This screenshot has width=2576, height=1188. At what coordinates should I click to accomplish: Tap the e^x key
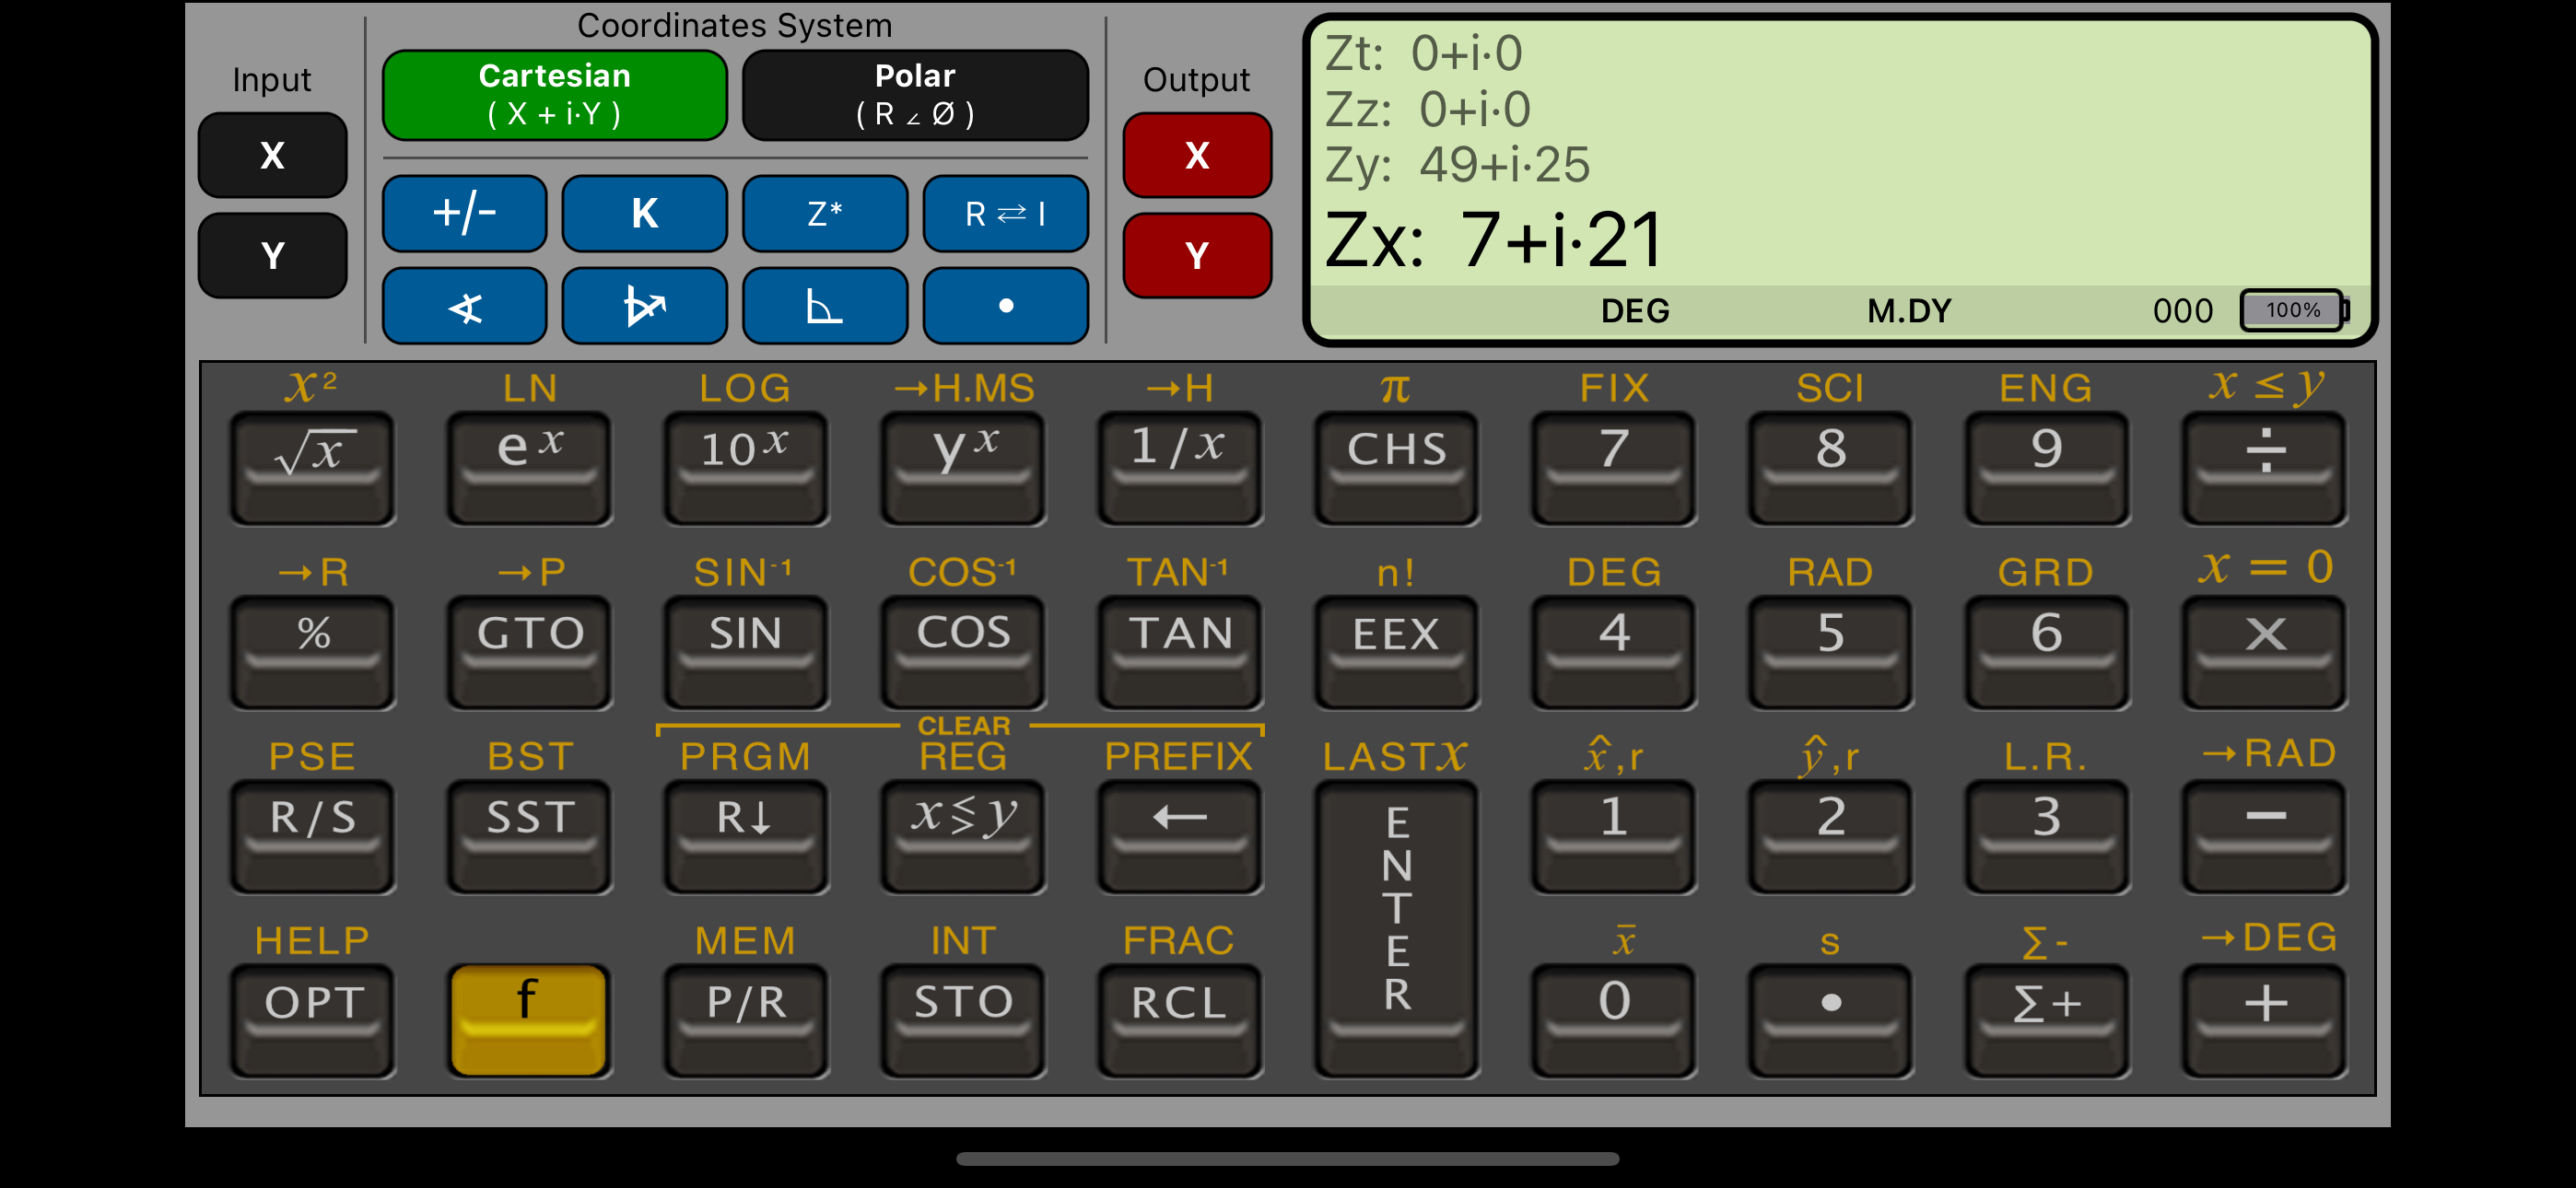(529, 468)
